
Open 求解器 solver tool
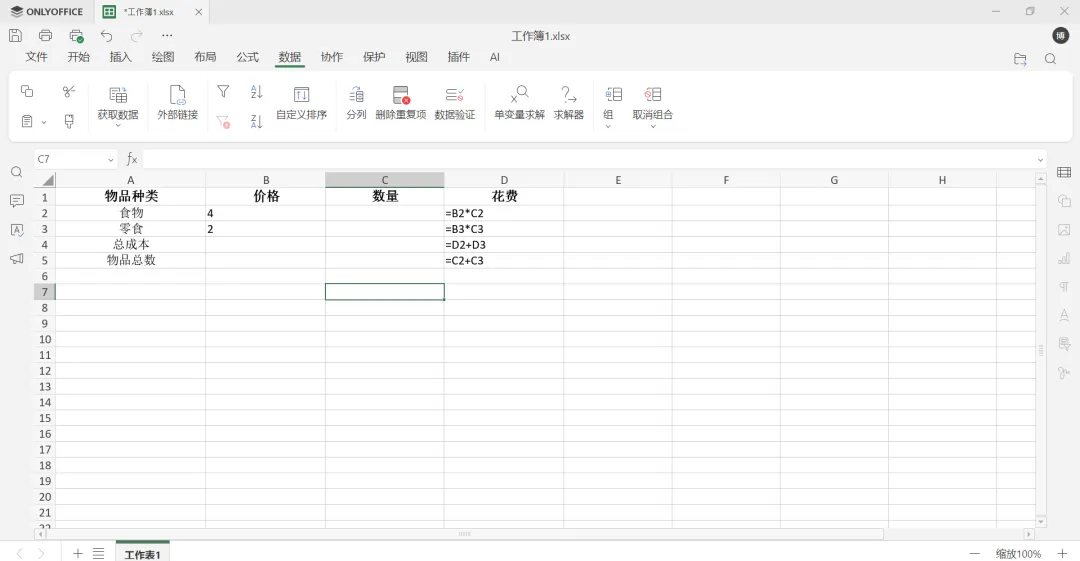[x=569, y=103]
